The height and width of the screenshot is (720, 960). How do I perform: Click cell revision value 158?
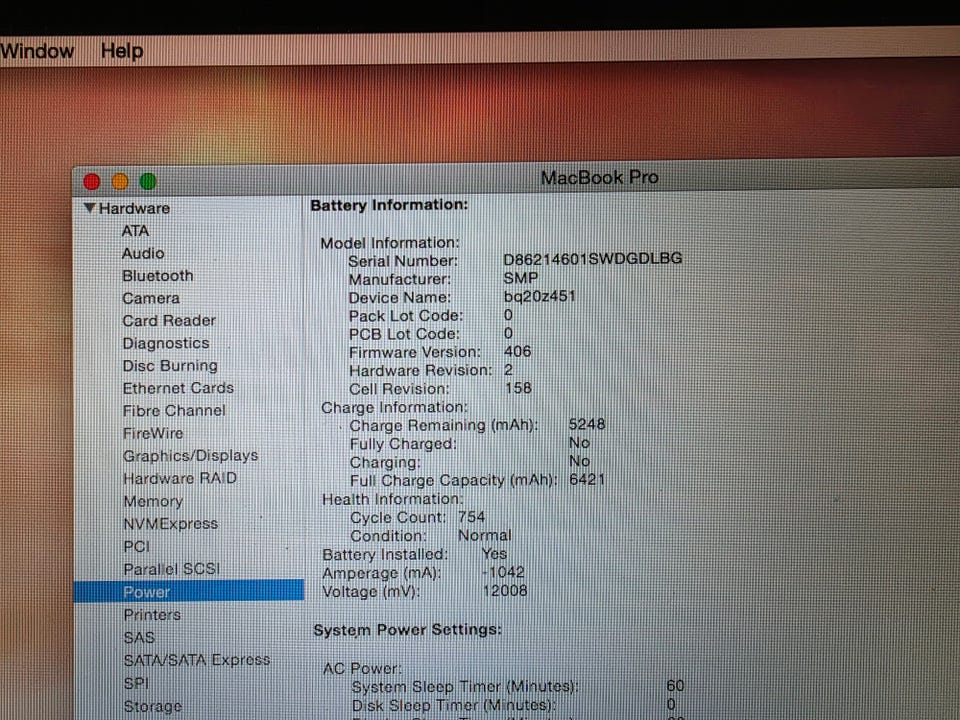[518, 388]
